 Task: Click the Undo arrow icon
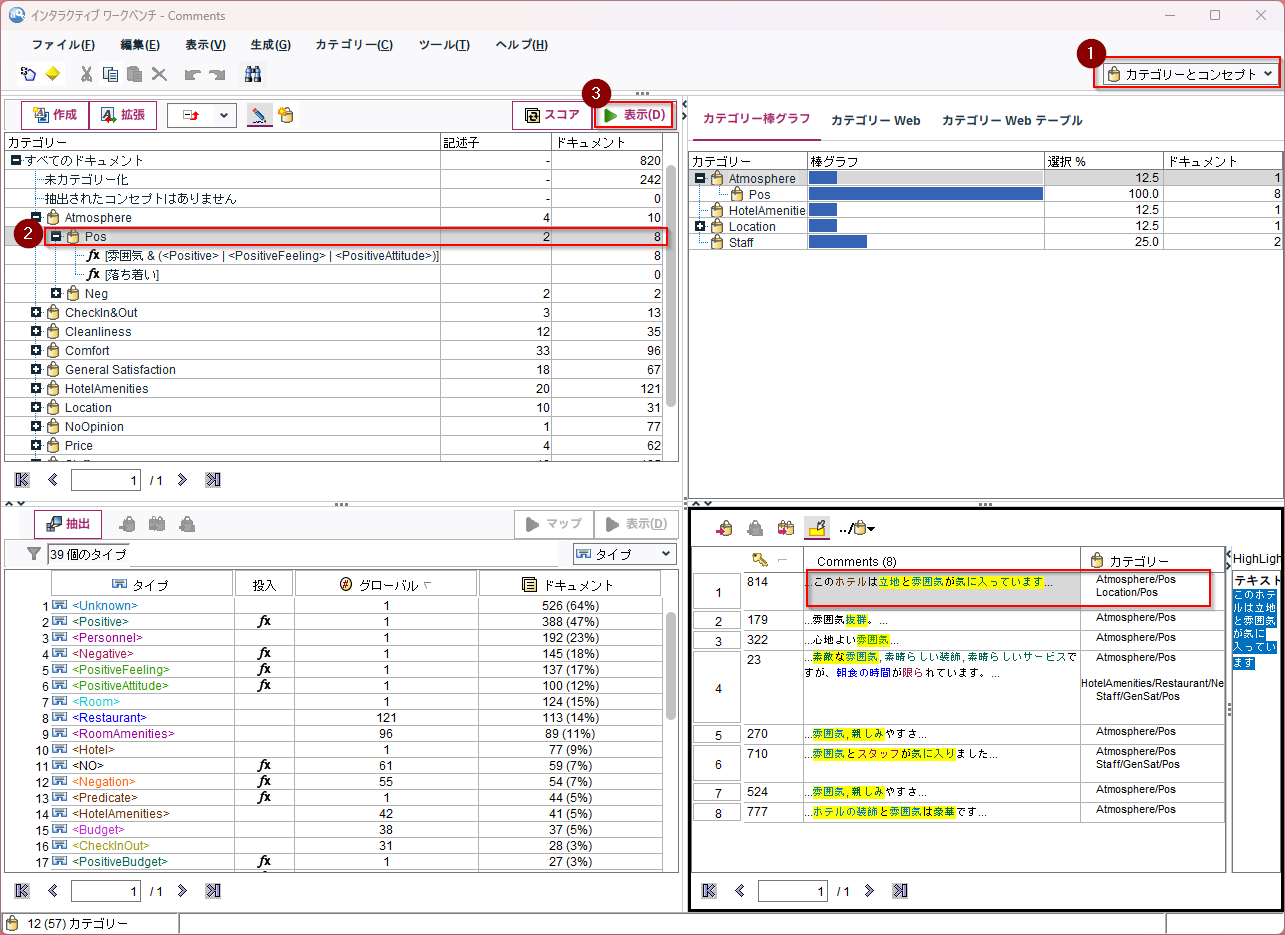pos(192,74)
